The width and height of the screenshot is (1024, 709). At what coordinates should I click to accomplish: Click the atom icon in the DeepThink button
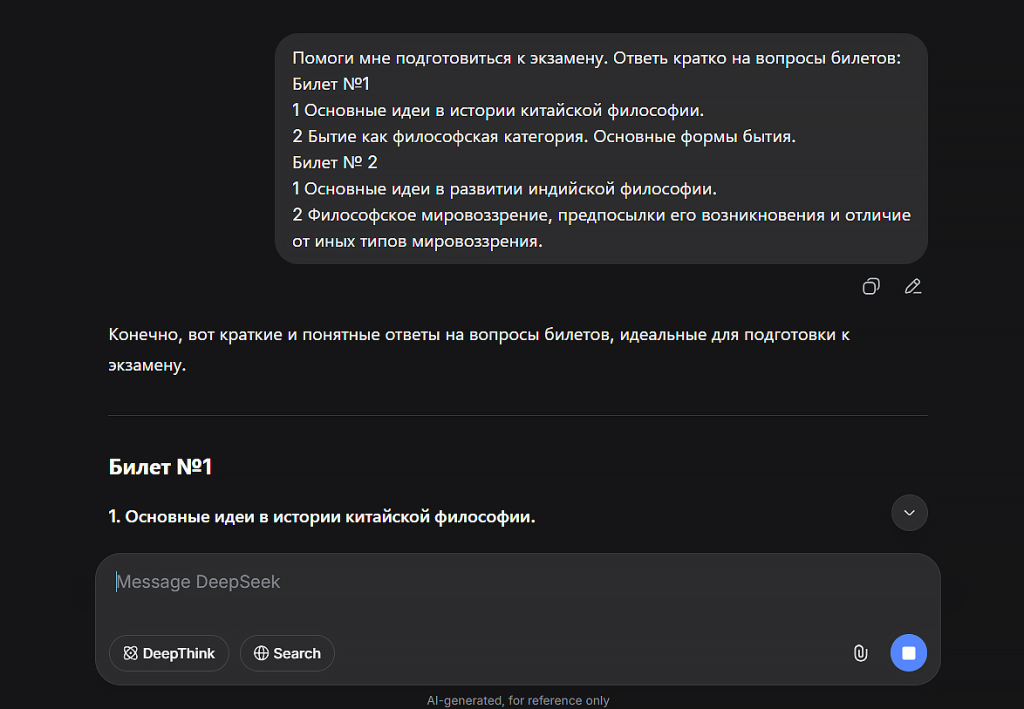pos(130,653)
